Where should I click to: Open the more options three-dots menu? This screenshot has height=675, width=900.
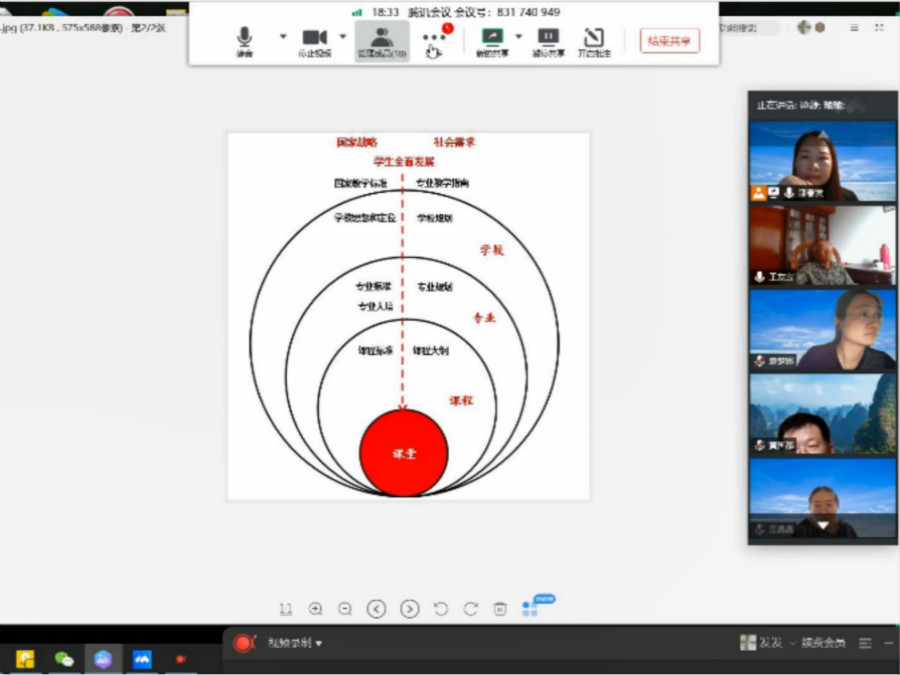[434, 40]
